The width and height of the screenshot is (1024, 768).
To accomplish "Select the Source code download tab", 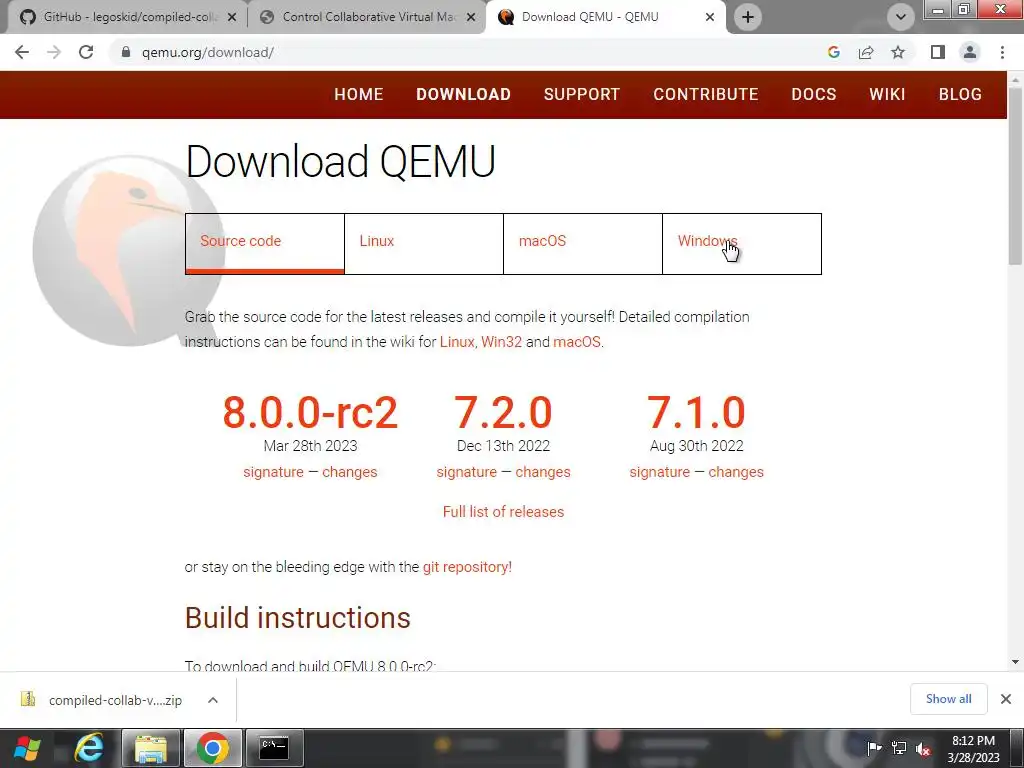I will tap(264, 243).
